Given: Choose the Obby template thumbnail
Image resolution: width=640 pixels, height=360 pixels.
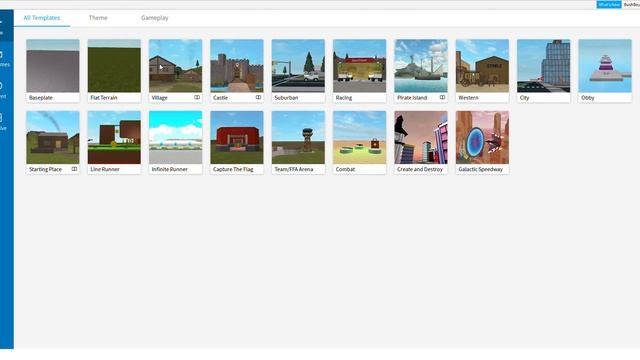Looking at the screenshot, I should tap(605, 66).
